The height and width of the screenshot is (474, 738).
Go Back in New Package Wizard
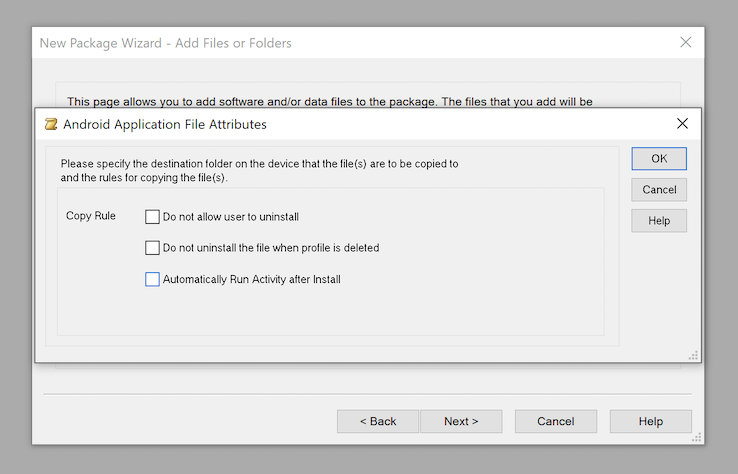(377, 421)
